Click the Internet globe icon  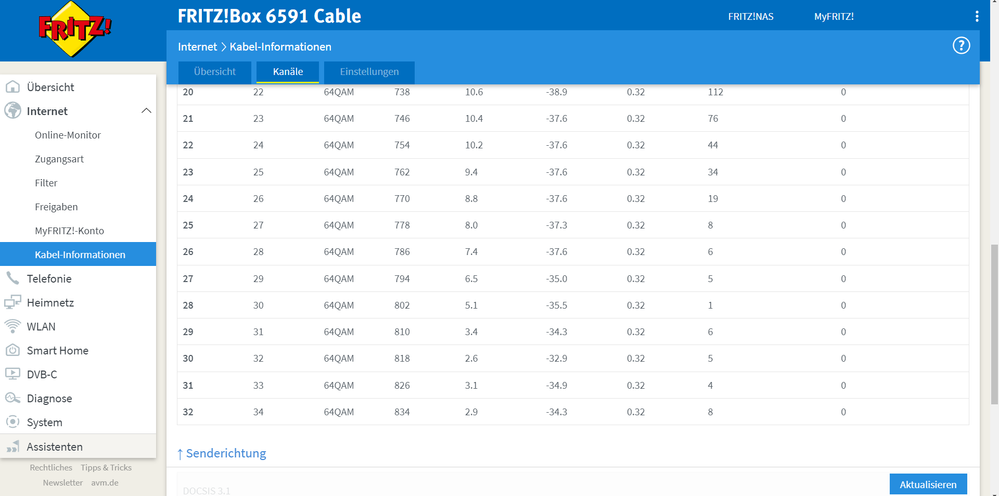coord(13,111)
